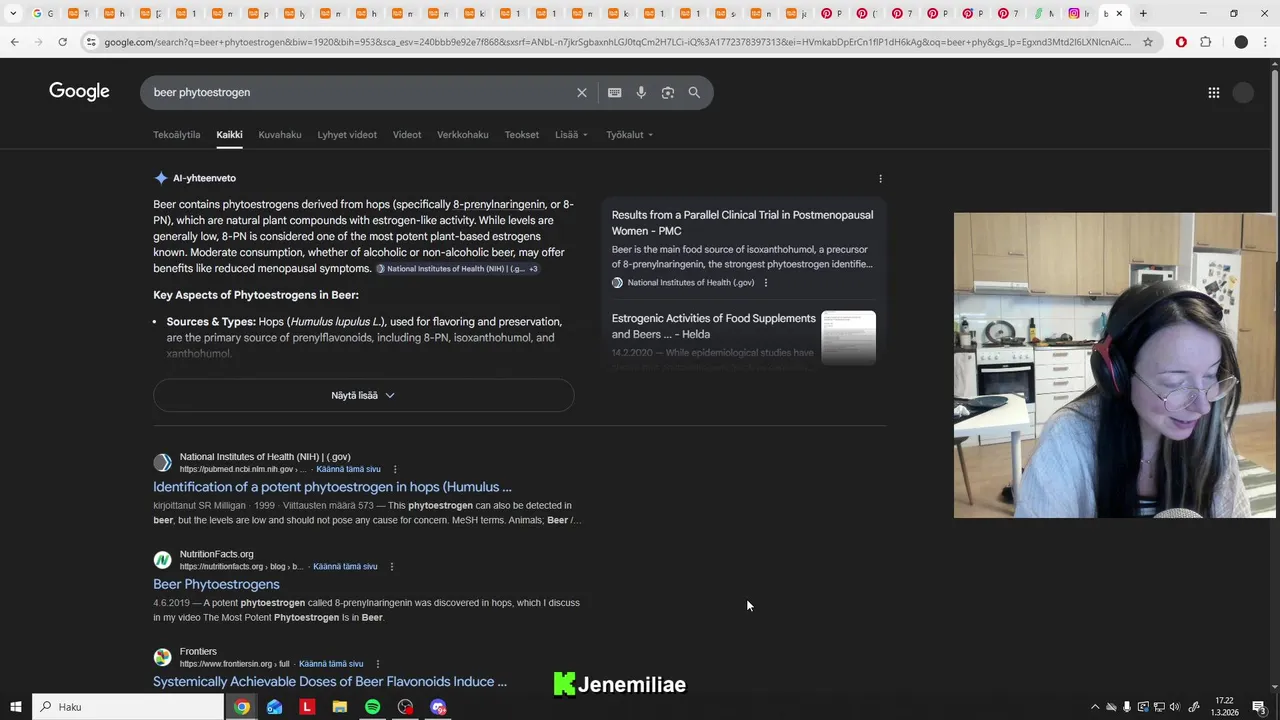Go back with the browser back arrow
This screenshot has height=720, width=1280.
tap(14, 42)
